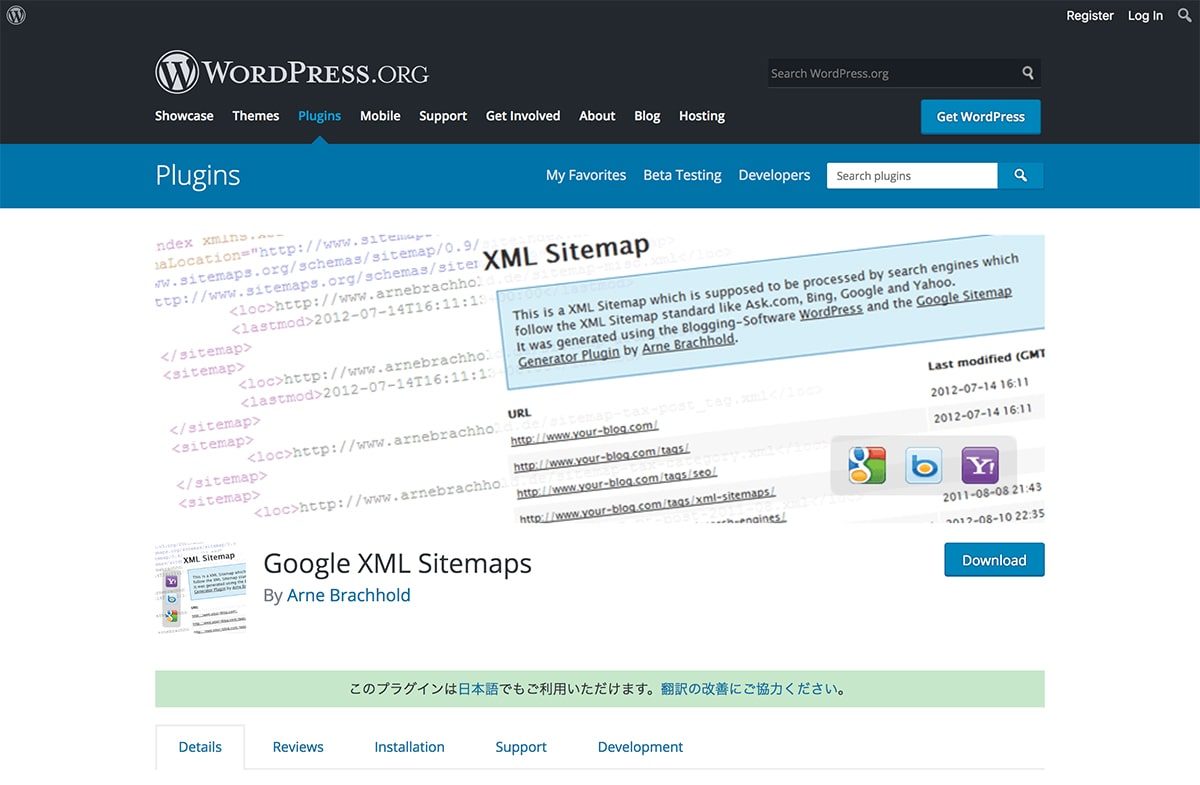
Task: Open the Arne Brachhold author link
Action: pos(348,595)
